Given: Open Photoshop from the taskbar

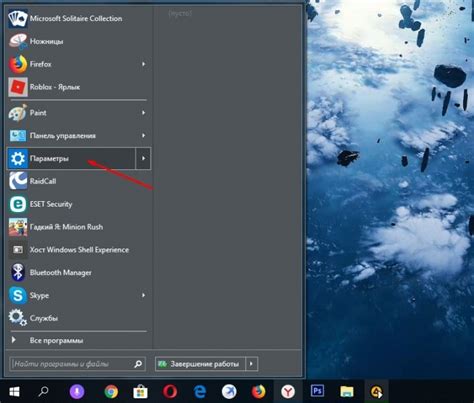Looking at the screenshot, I should point(317,391).
